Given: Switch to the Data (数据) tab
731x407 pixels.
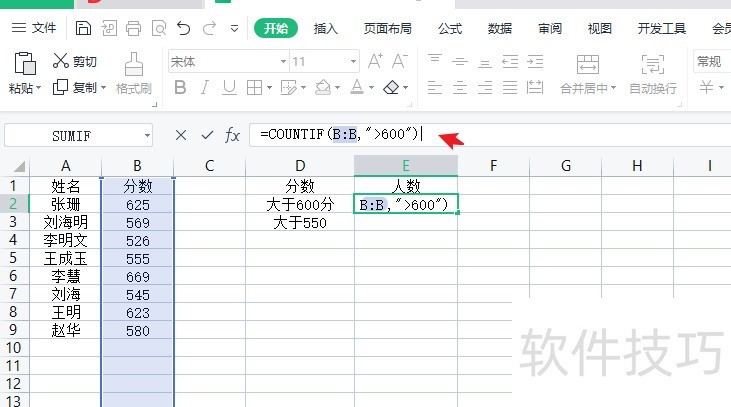Looking at the screenshot, I should [x=500, y=29].
